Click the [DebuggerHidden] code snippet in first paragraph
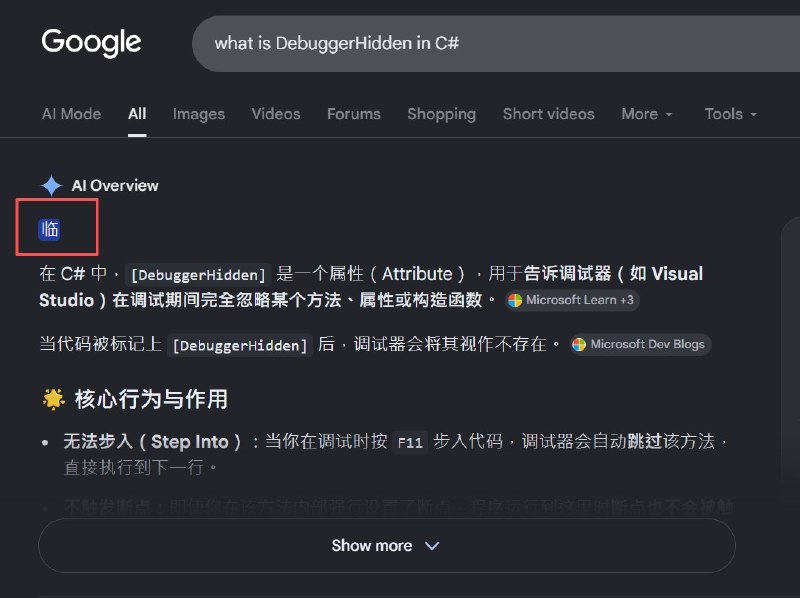This screenshot has width=800, height=598. click(198, 275)
